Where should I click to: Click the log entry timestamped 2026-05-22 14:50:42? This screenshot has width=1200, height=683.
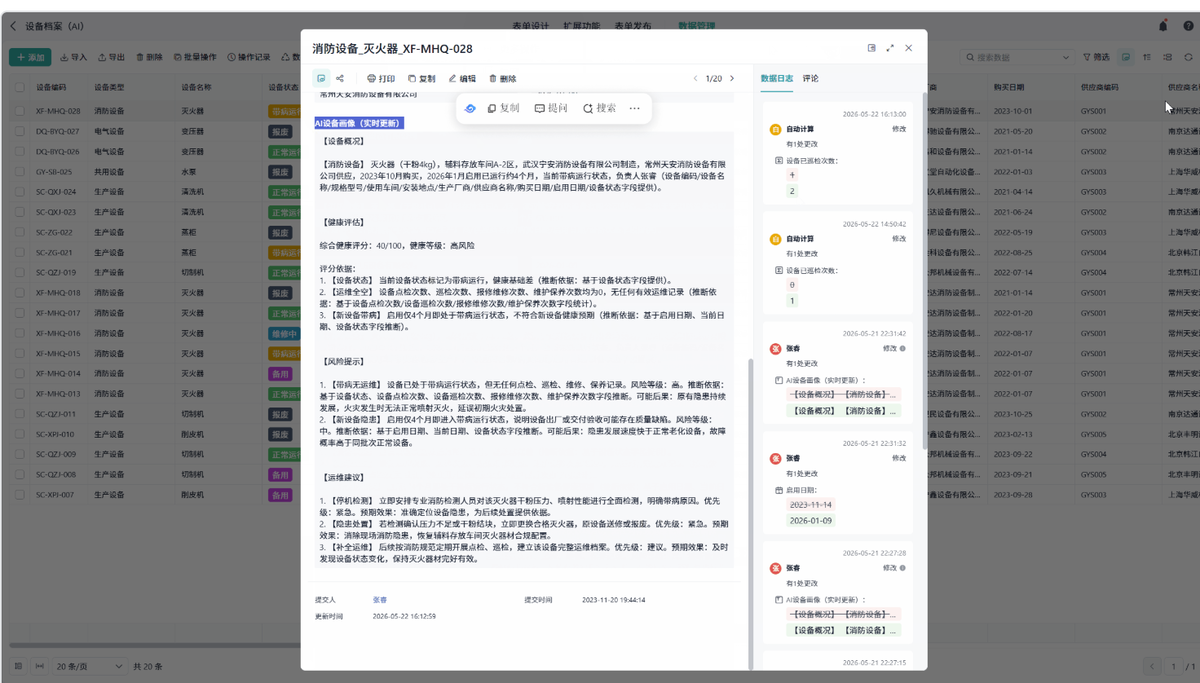point(836,261)
